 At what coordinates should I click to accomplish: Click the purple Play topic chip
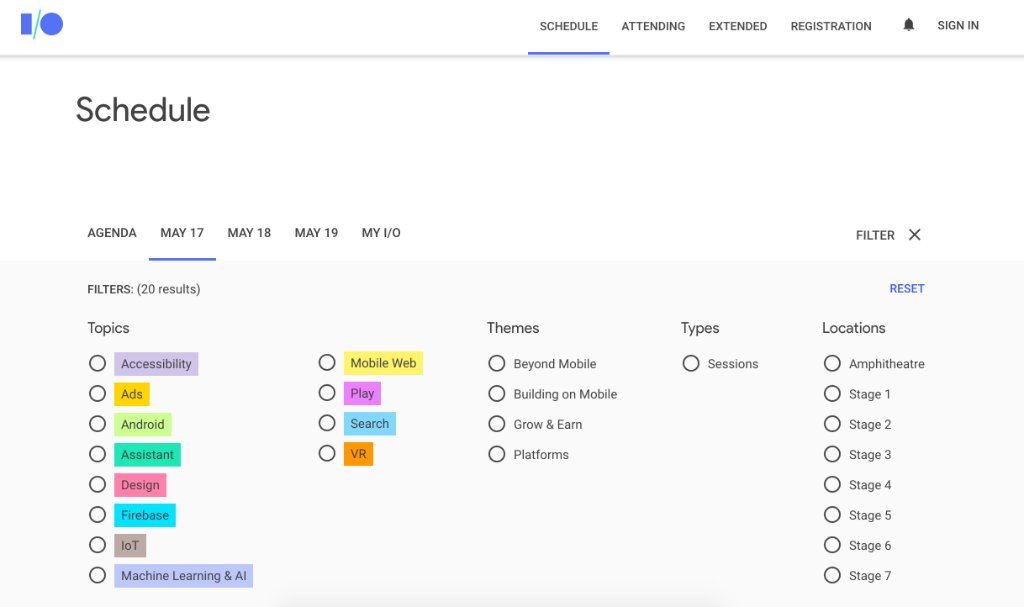361,393
